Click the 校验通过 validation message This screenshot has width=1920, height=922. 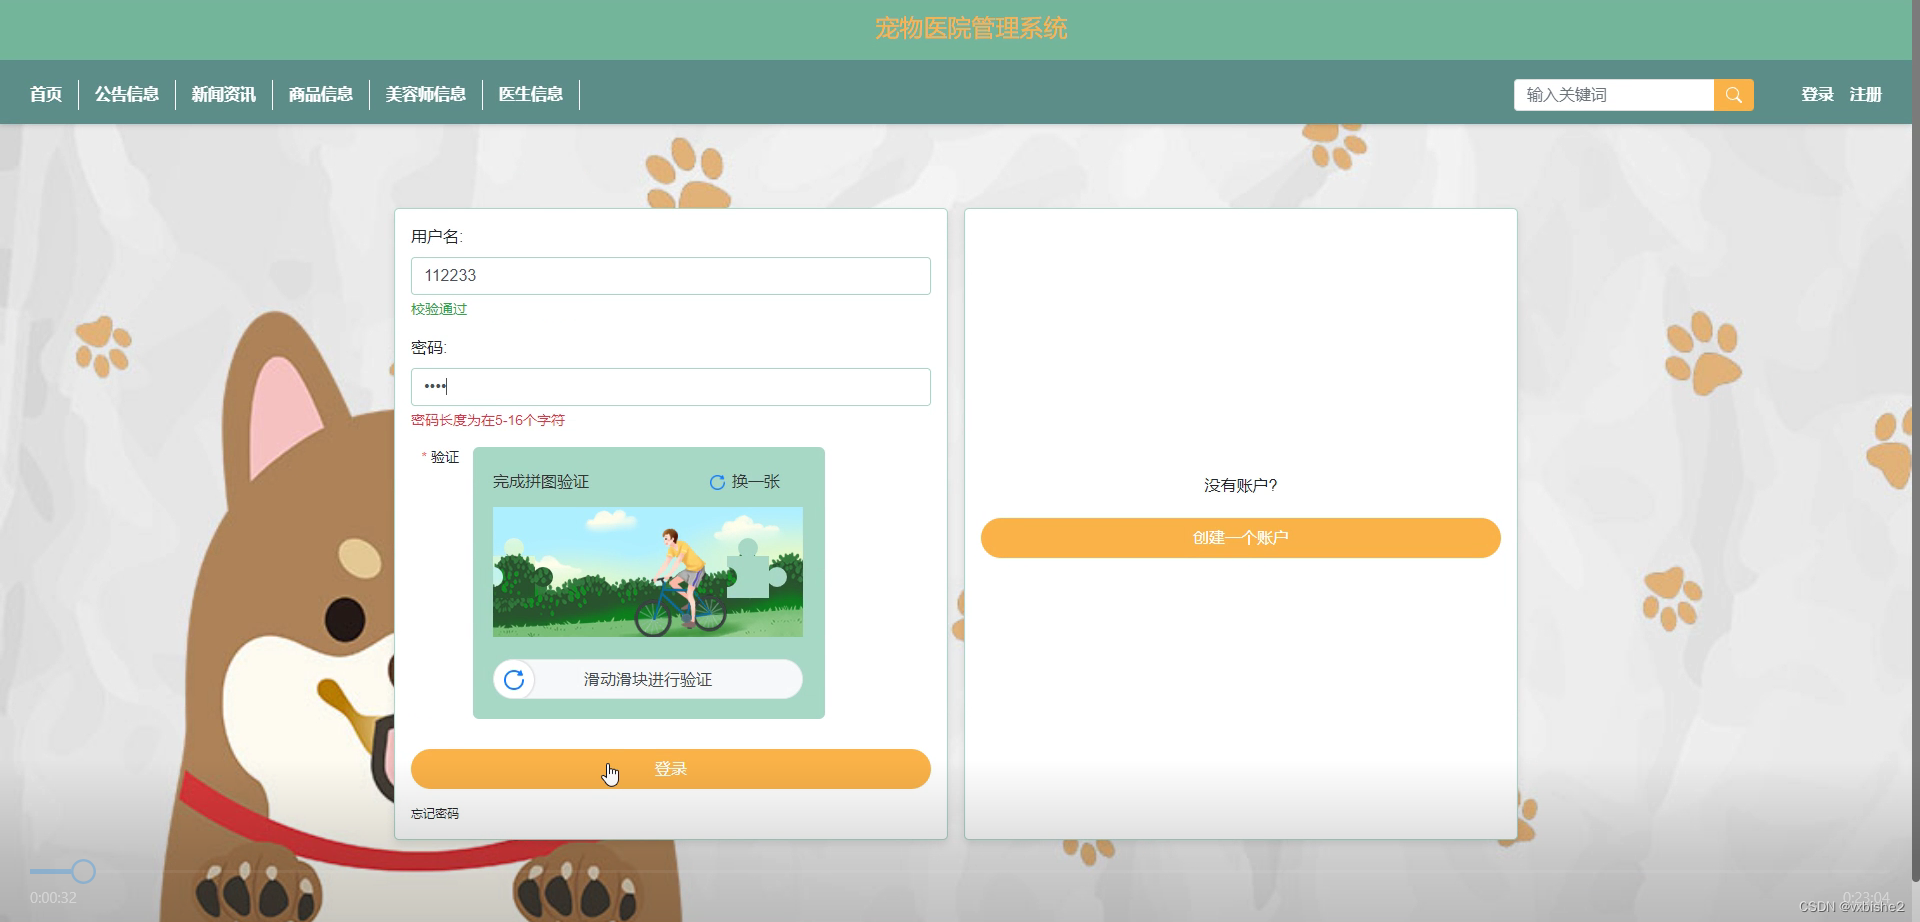tap(439, 309)
